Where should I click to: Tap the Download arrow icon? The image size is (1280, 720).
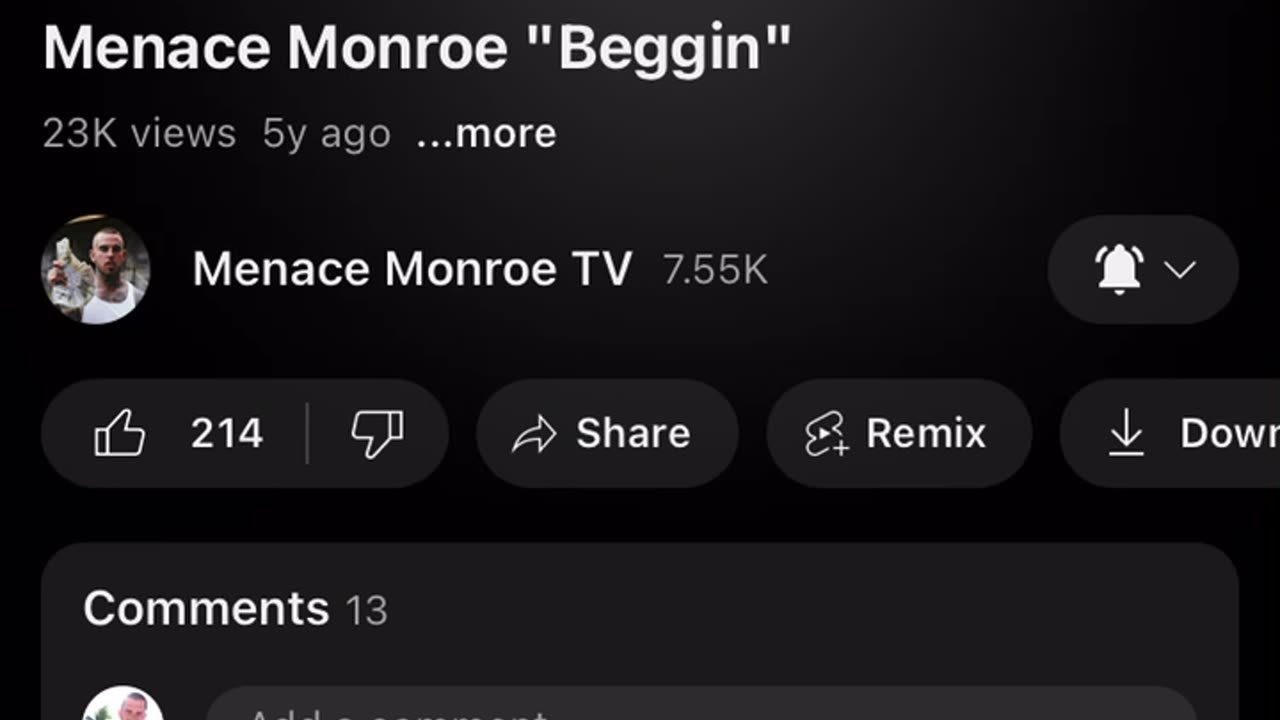[x=1127, y=434]
